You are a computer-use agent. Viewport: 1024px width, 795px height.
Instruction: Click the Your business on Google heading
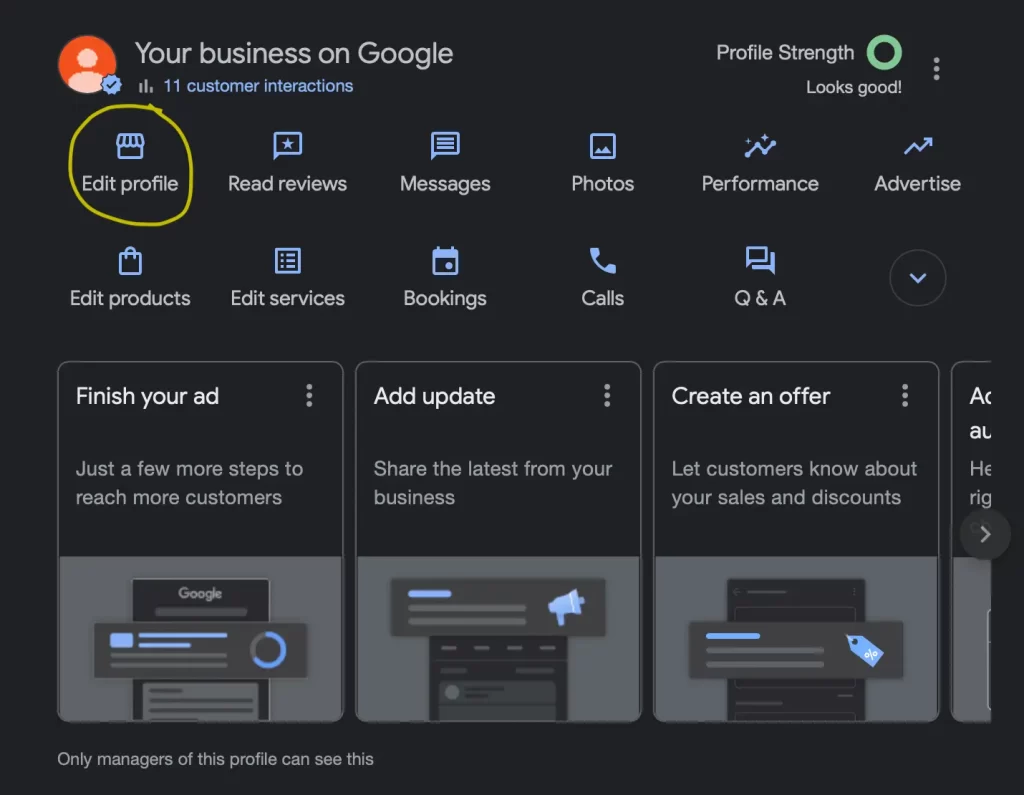coord(294,54)
